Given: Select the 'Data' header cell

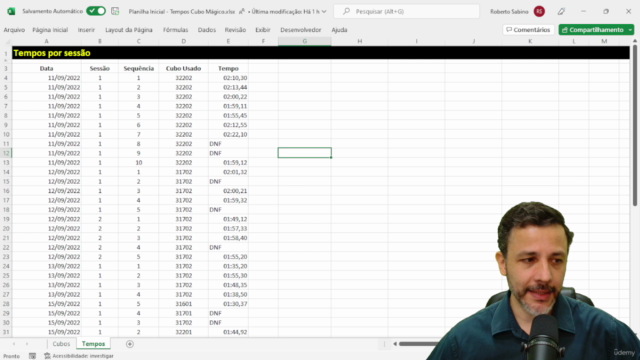Looking at the screenshot, I should 47,69.
